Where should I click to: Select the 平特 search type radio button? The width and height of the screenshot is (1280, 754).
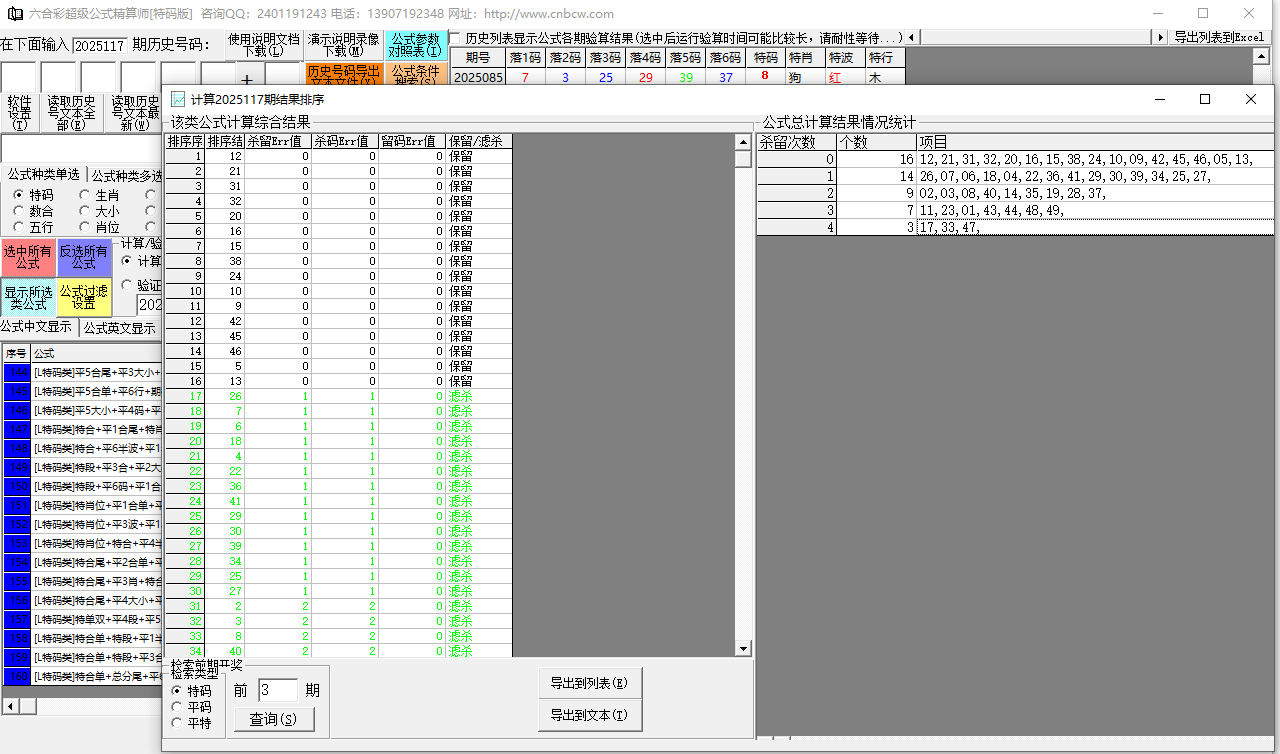click(178, 723)
